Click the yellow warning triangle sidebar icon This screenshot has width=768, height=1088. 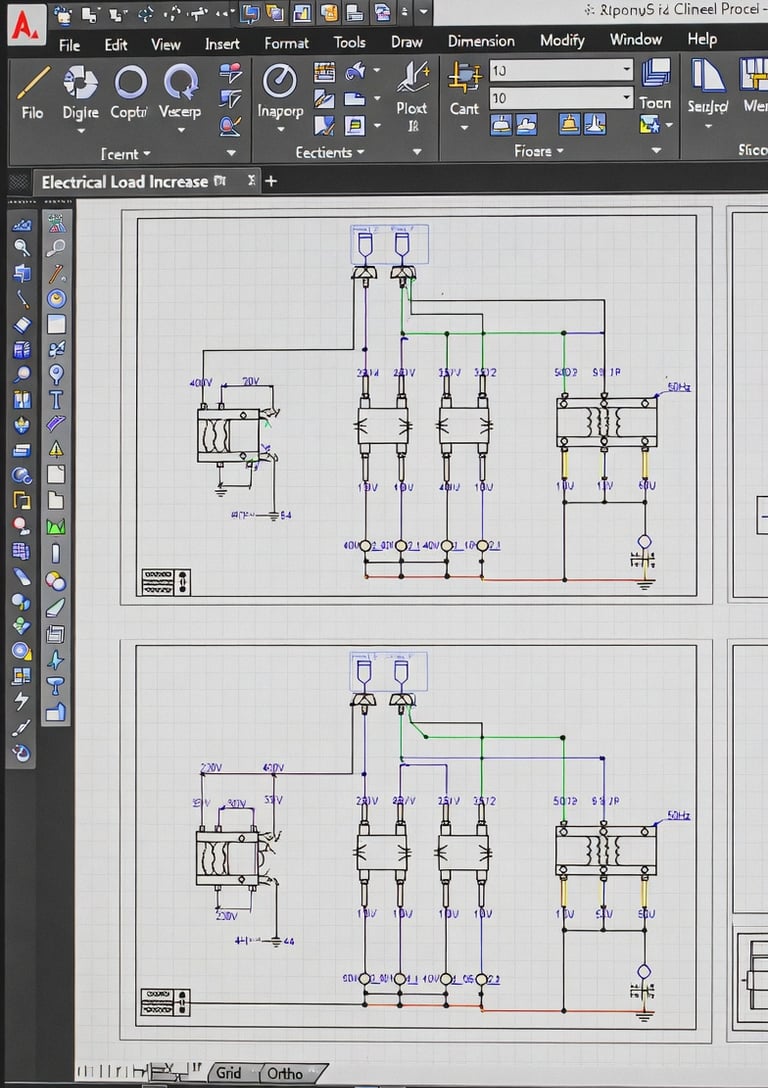56,449
